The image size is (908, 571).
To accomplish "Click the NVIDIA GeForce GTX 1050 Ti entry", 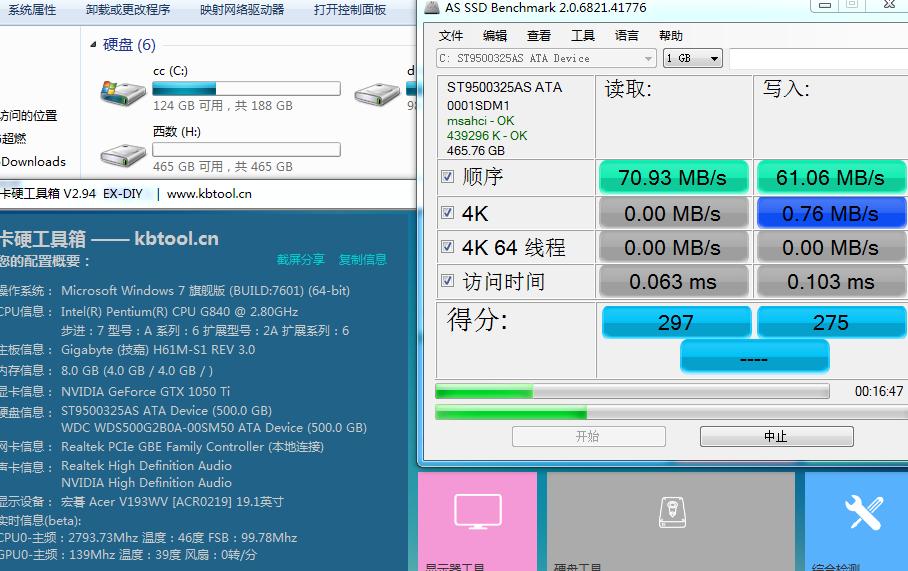I will [x=145, y=391].
